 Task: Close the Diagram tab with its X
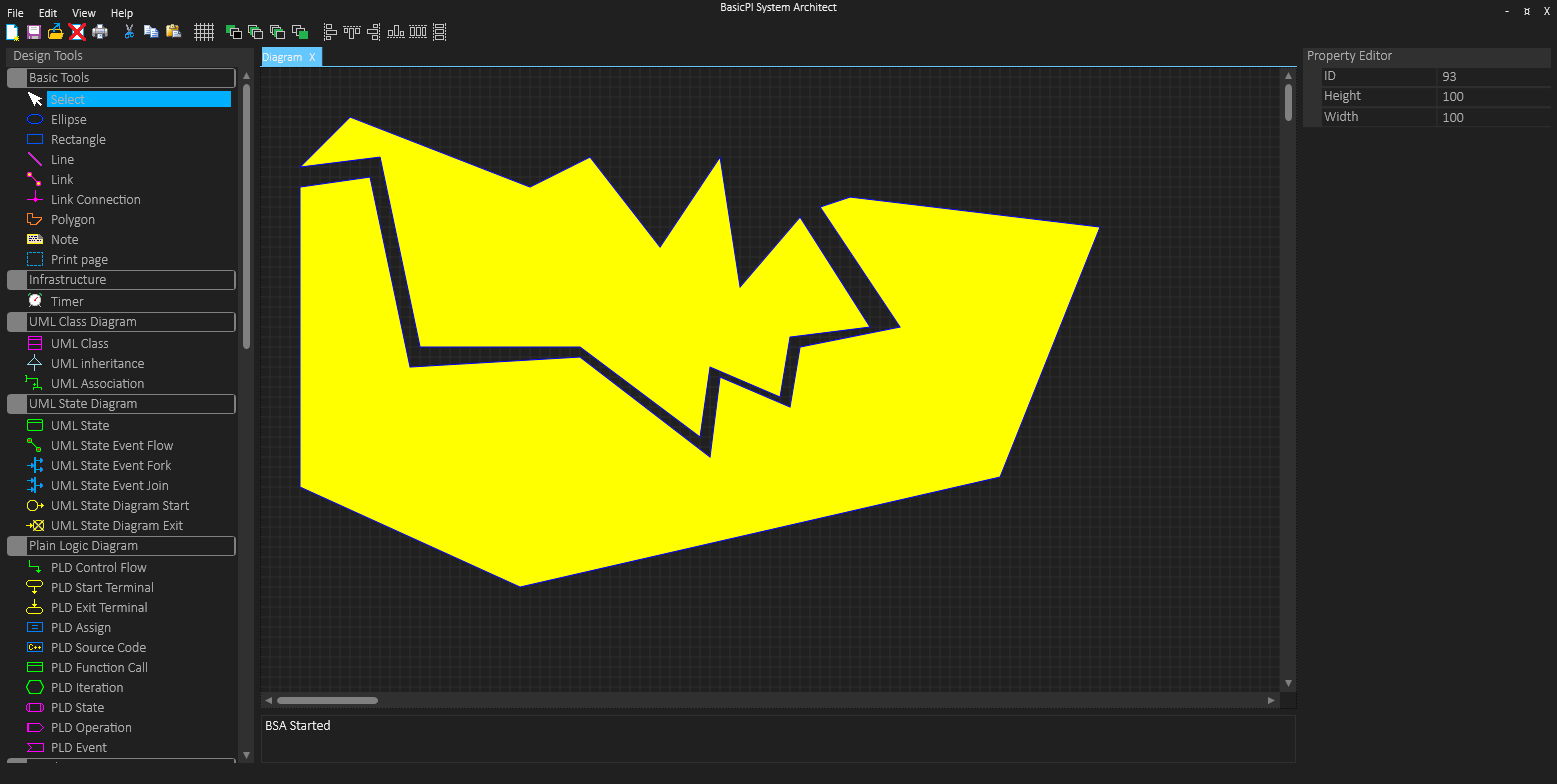(x=312, y=57)
